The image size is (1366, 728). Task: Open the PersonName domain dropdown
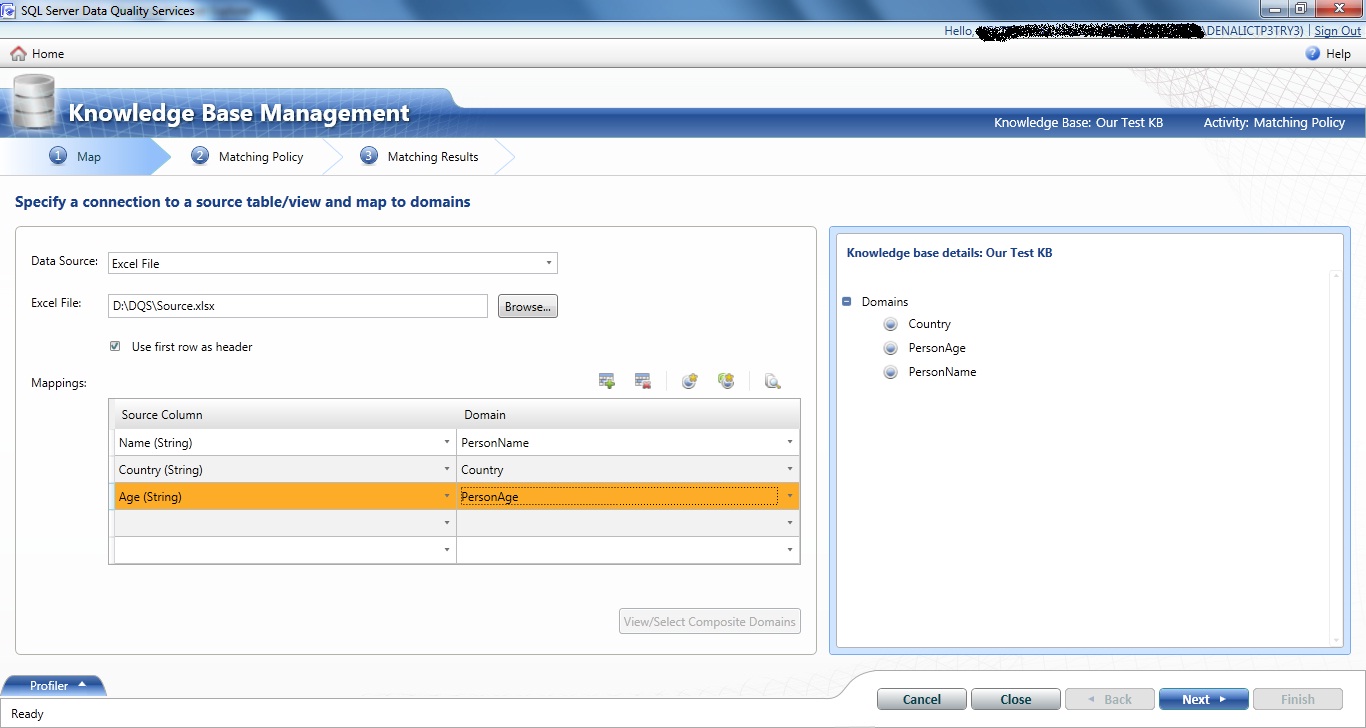pyautogui.click(x=790, y=442)
